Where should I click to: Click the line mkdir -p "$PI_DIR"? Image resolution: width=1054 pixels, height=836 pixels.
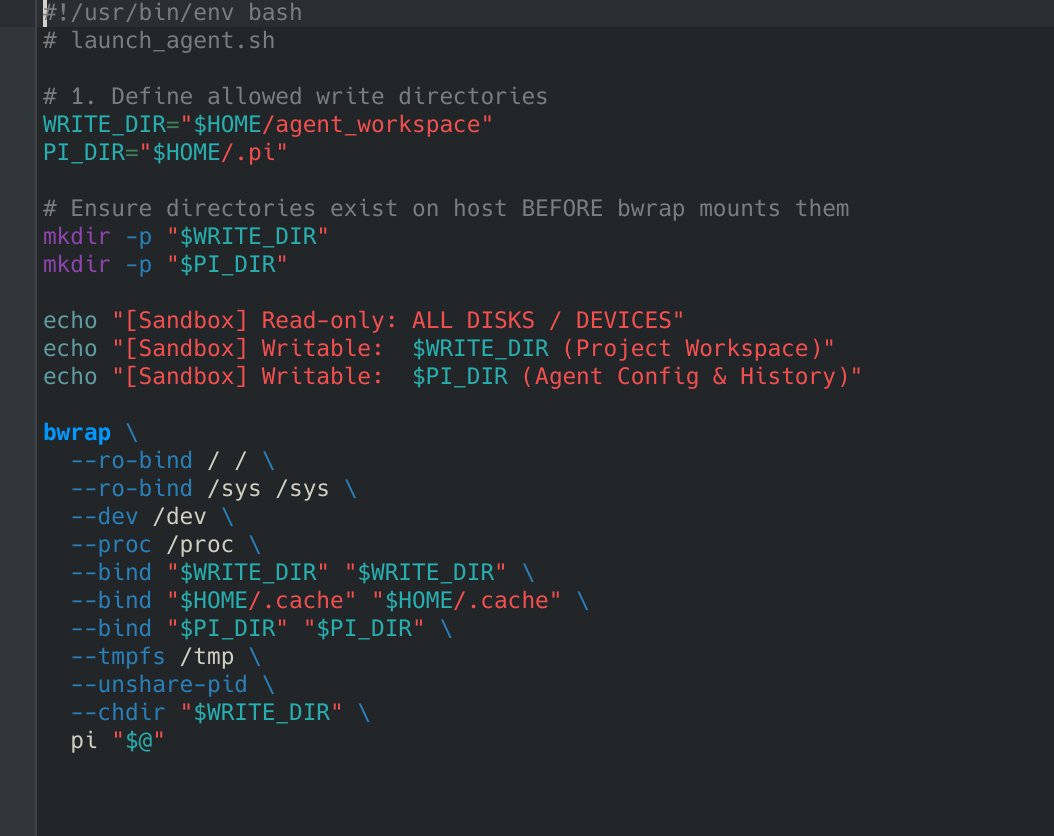pos(165,265)
